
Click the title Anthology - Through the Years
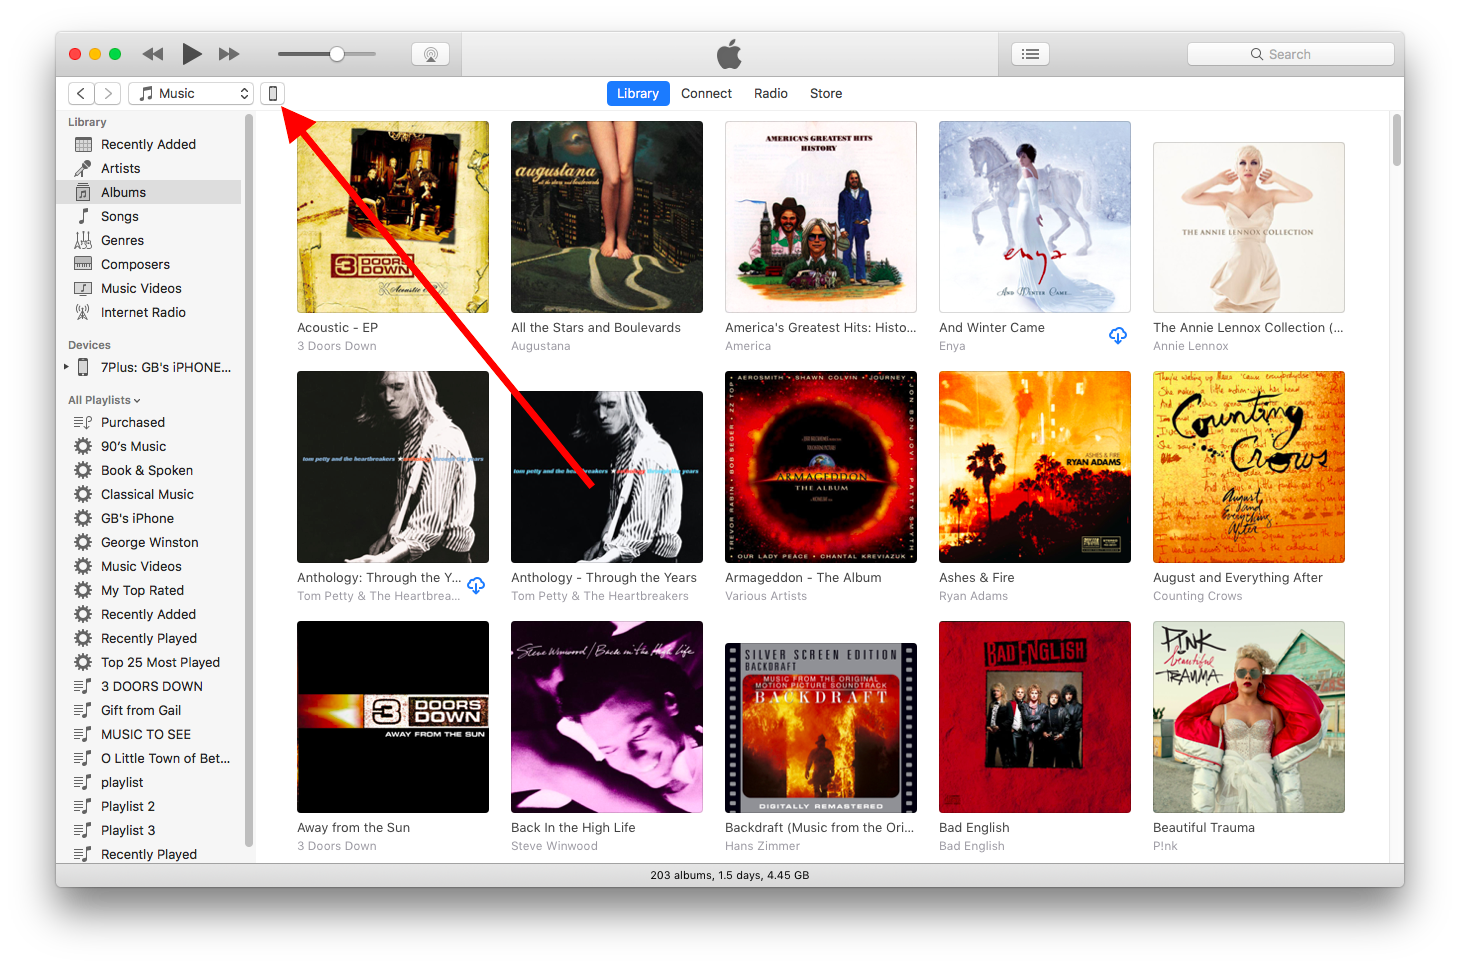604,577
